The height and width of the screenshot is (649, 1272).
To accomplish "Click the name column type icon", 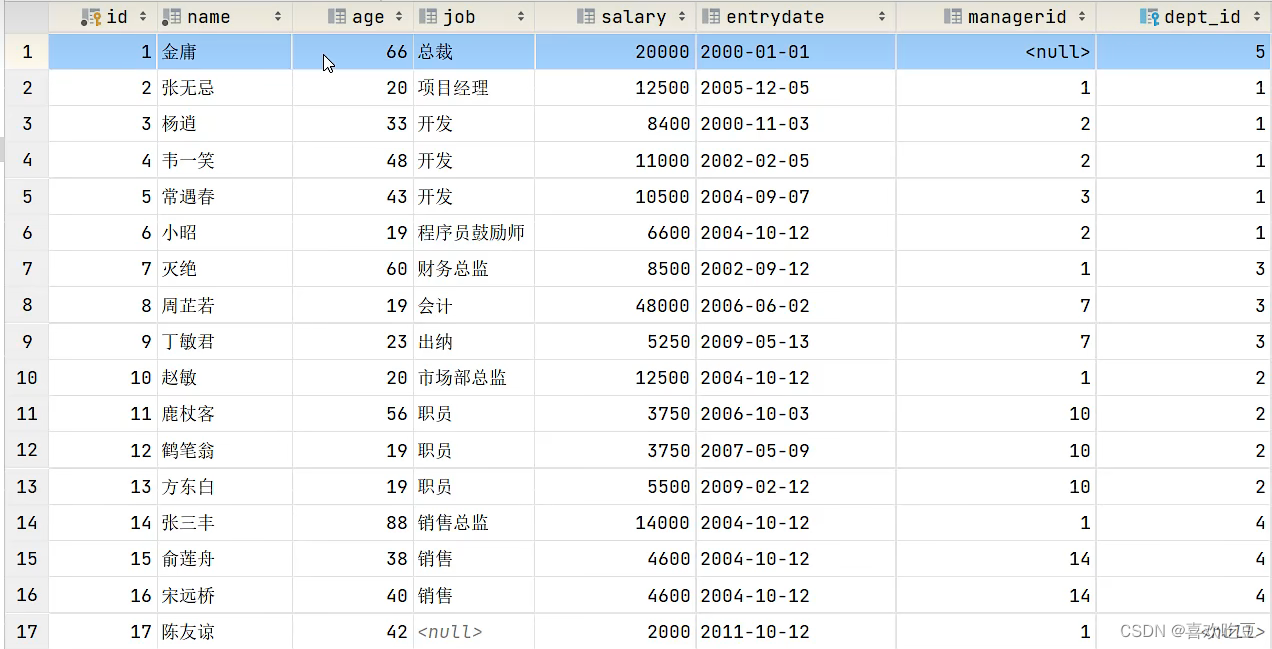I will pyautogui.click(x=171, y=17).
